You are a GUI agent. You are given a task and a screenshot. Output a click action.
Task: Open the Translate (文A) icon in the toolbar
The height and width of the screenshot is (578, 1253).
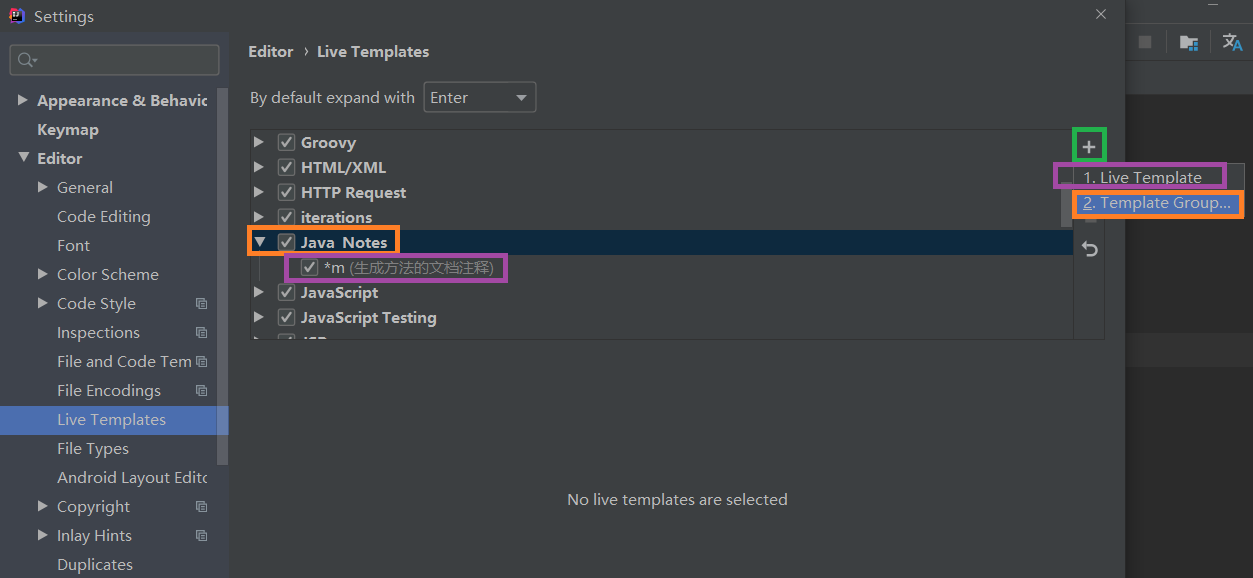[x=1231, y=42]
